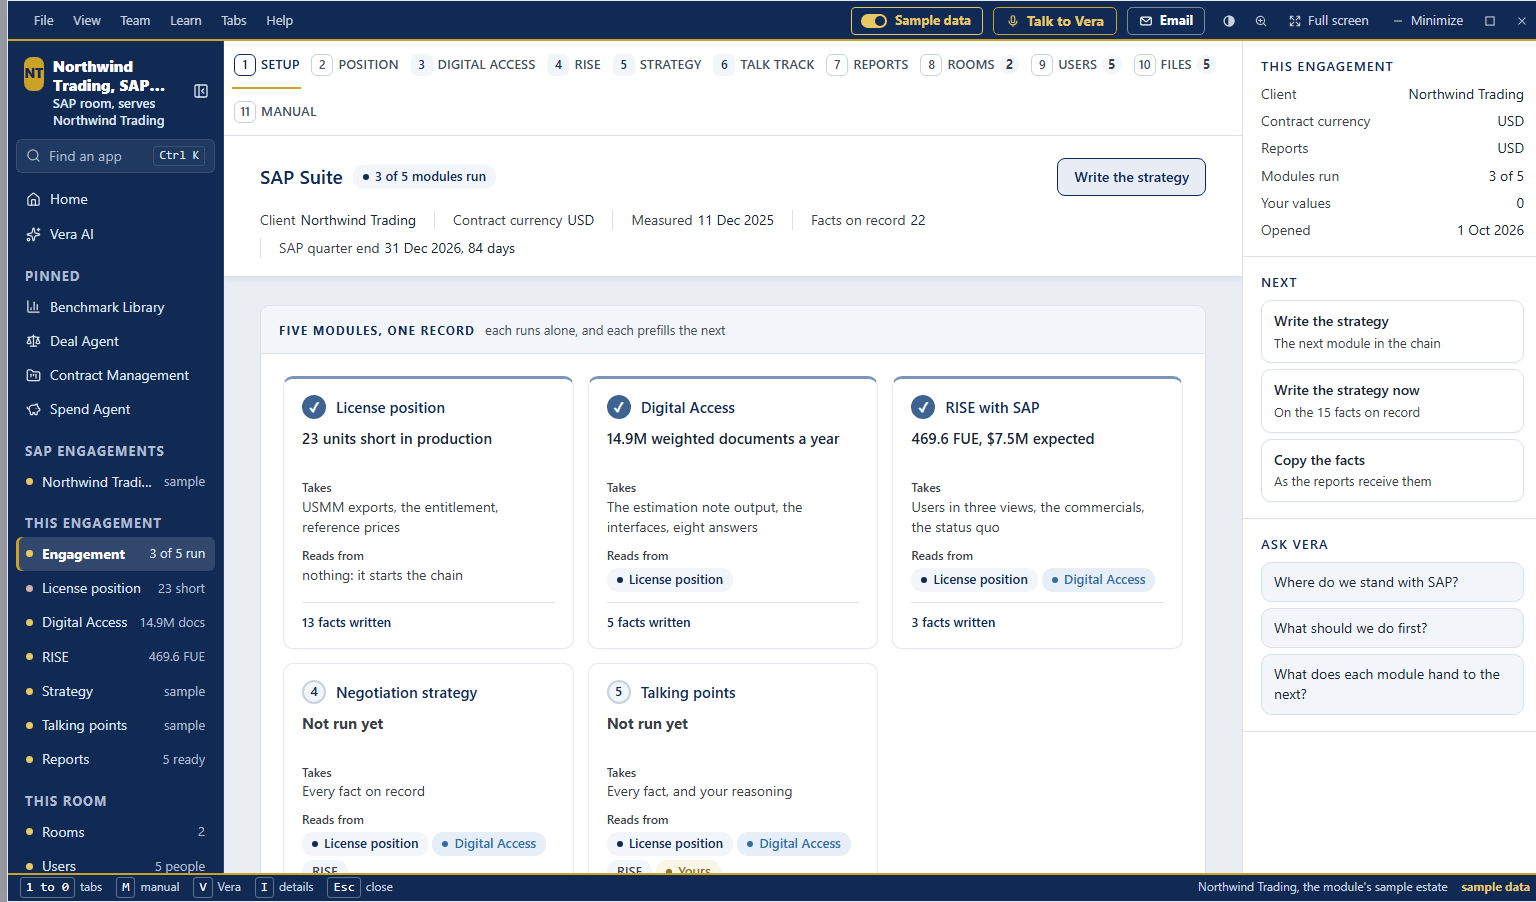
Task: Select License position in the sidebar
Action: [x=116, y=589]
